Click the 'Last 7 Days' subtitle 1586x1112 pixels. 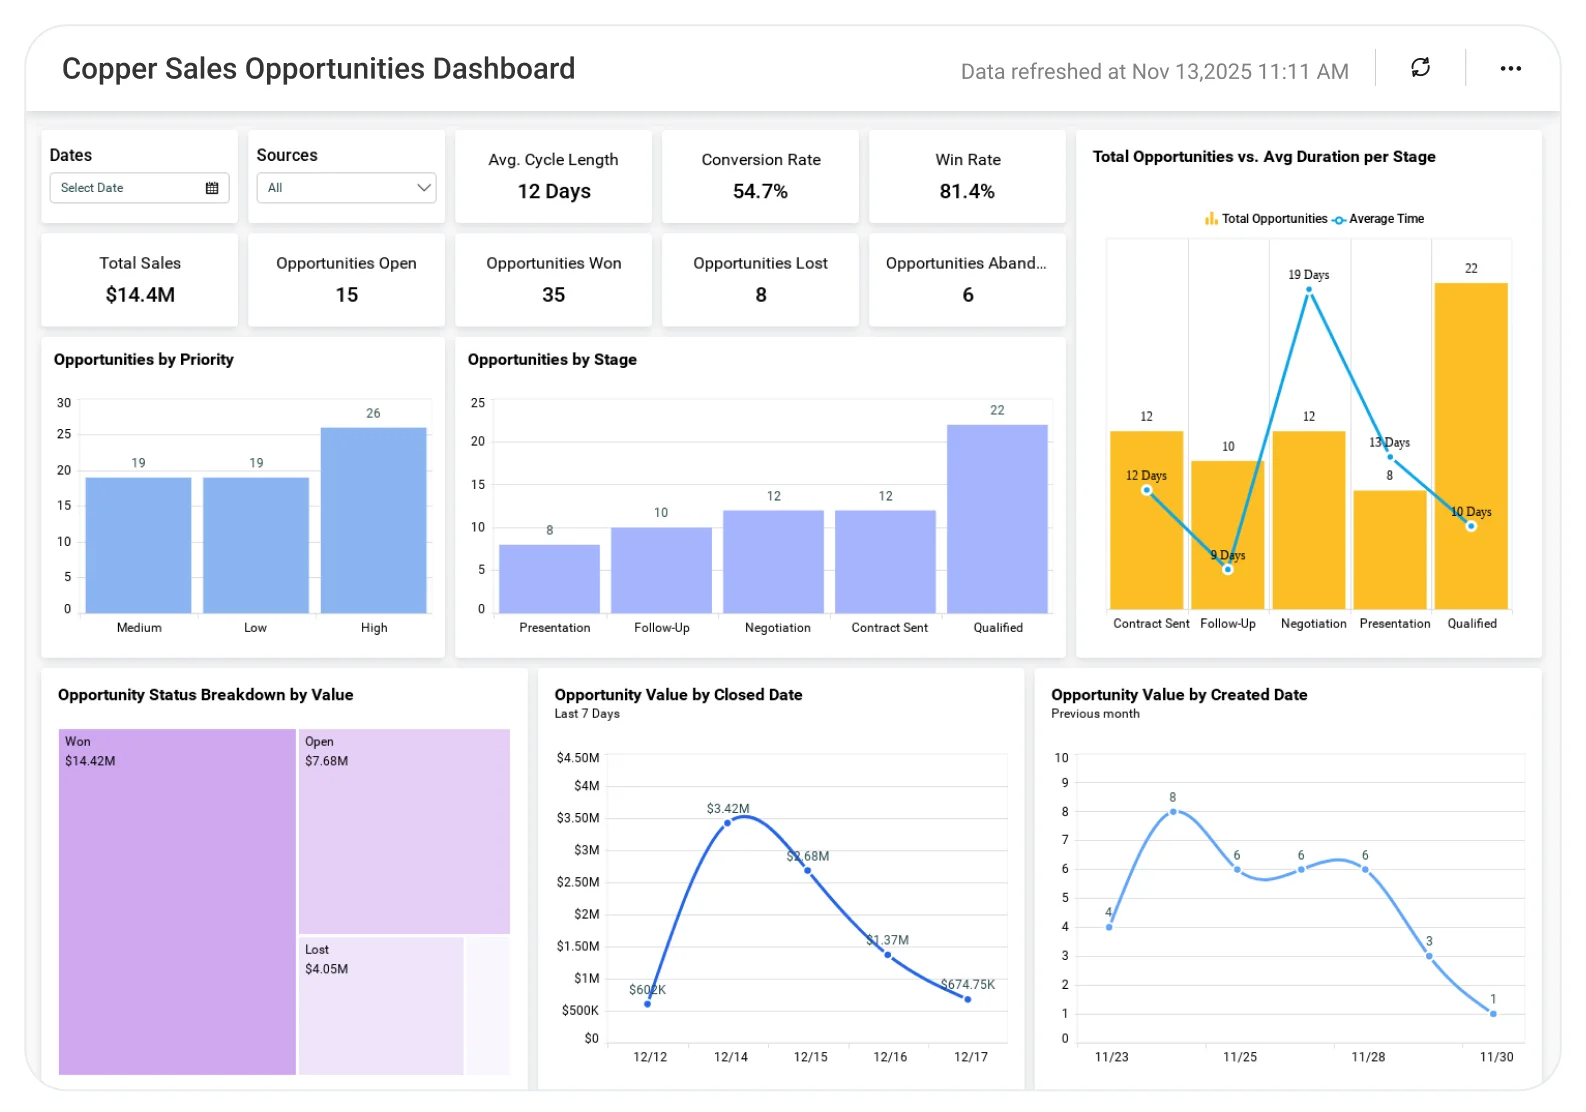tap(587, 714)
